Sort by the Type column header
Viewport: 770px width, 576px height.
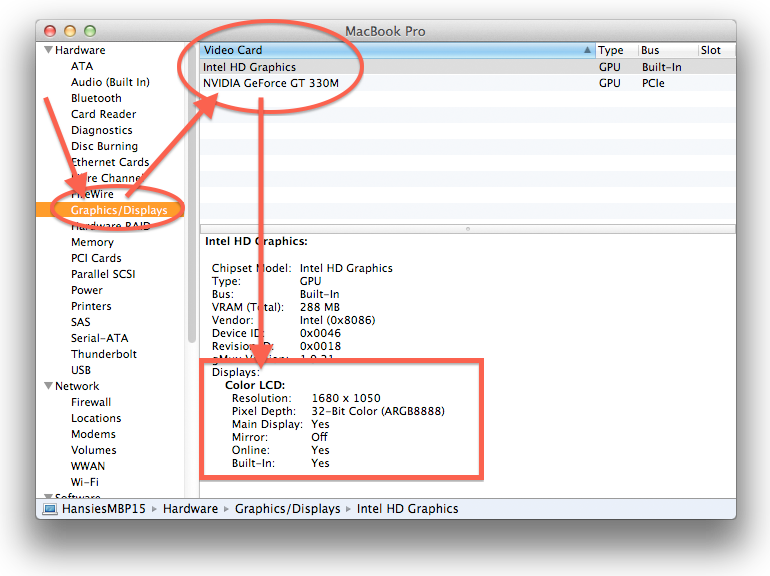coord(616,50)
